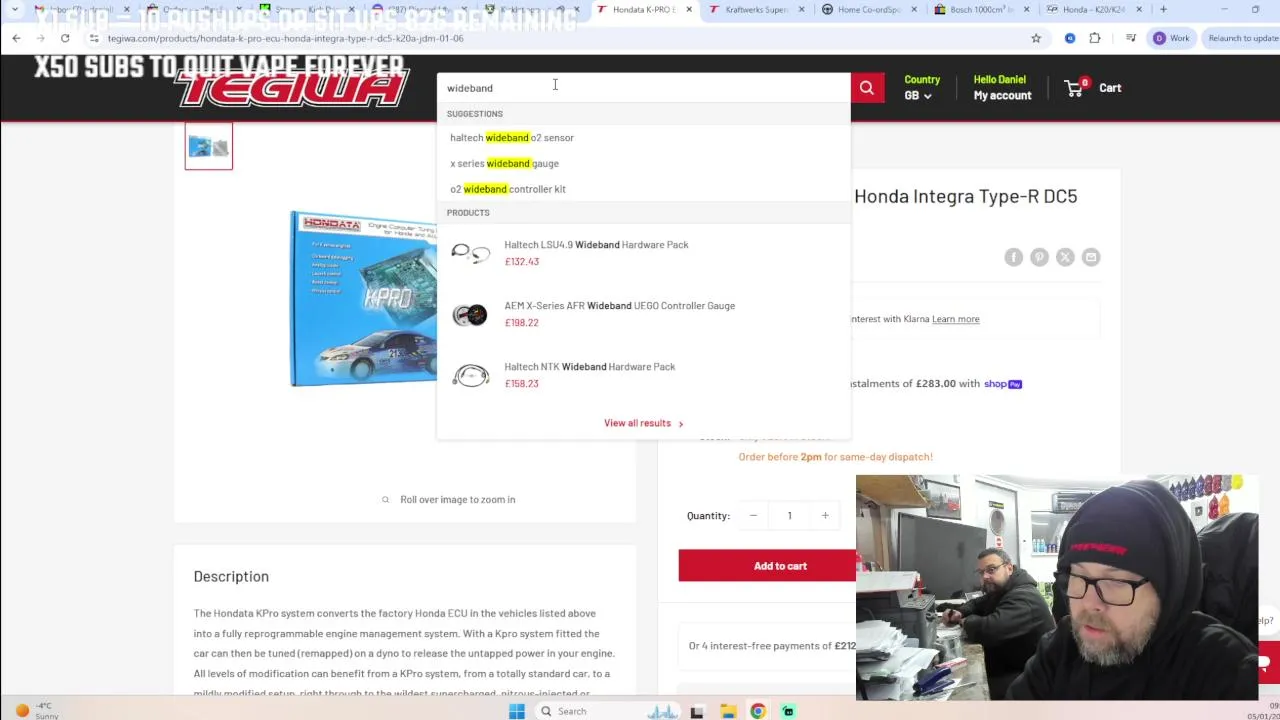This screenshot has width=1280, height=720.
Task: Click the main Hondata KPro product image
Action: click(x=365, y=298)
